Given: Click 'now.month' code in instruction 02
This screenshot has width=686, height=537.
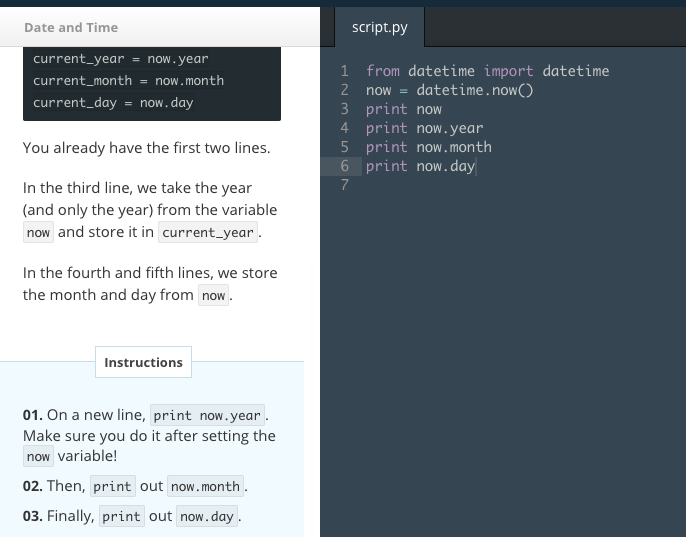Looking at the screenshot, I should click(x=205, y=487).
